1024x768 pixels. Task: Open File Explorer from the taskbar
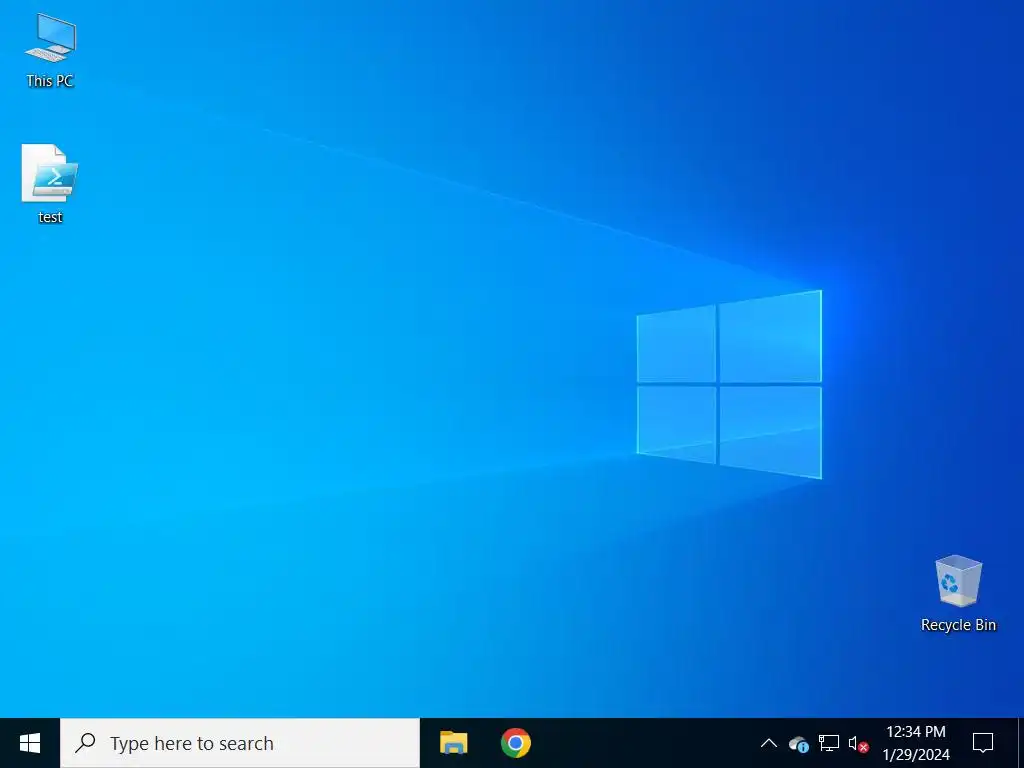[453, 743]
